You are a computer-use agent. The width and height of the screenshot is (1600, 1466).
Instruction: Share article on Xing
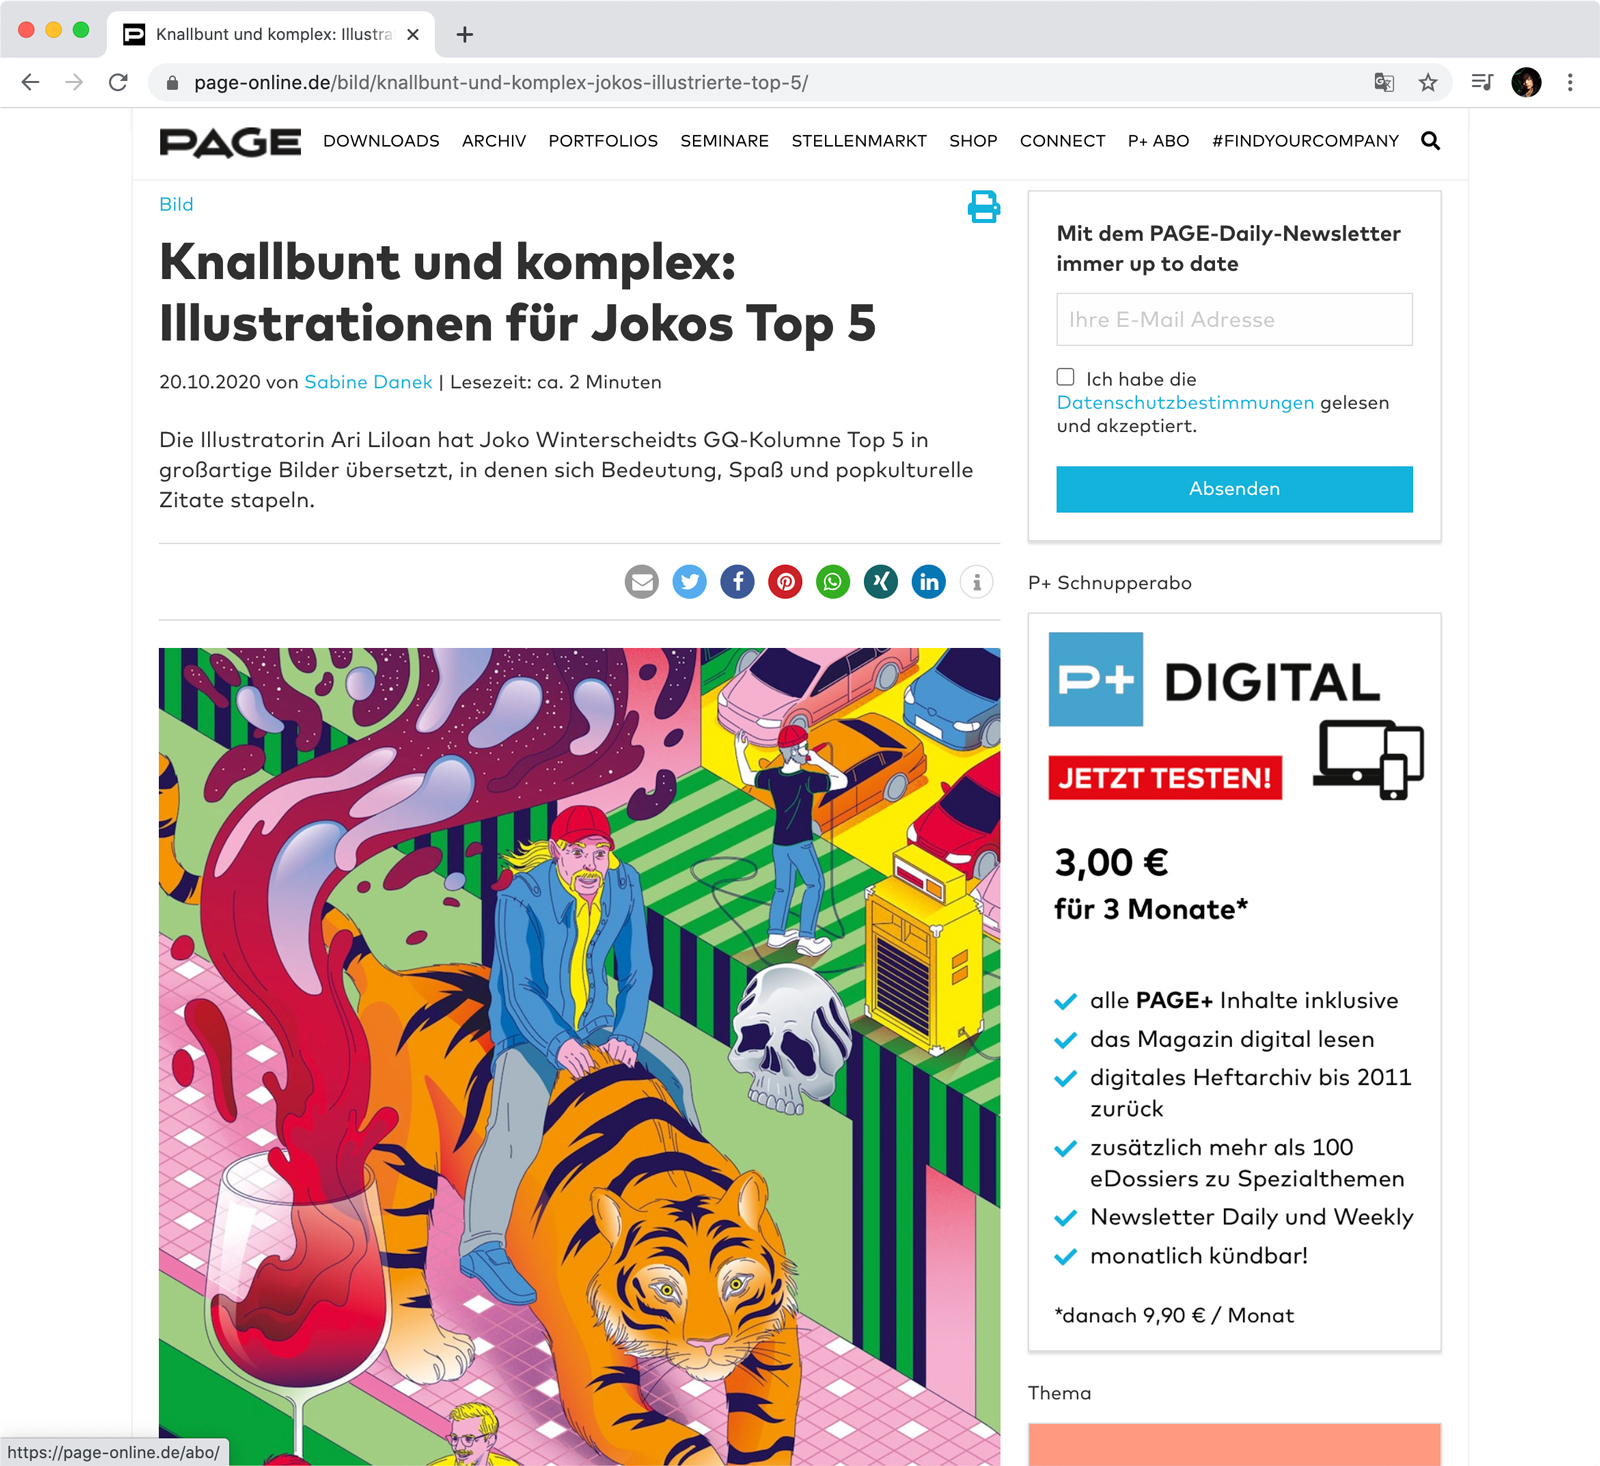881,582
